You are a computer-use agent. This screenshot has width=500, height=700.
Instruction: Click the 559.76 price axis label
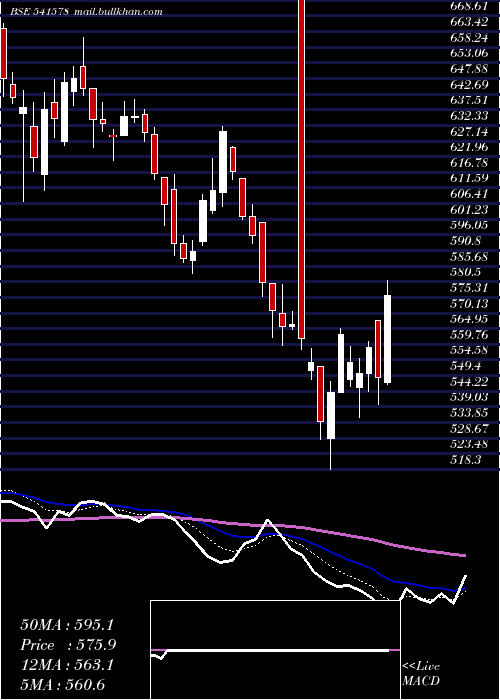(470, 334)
